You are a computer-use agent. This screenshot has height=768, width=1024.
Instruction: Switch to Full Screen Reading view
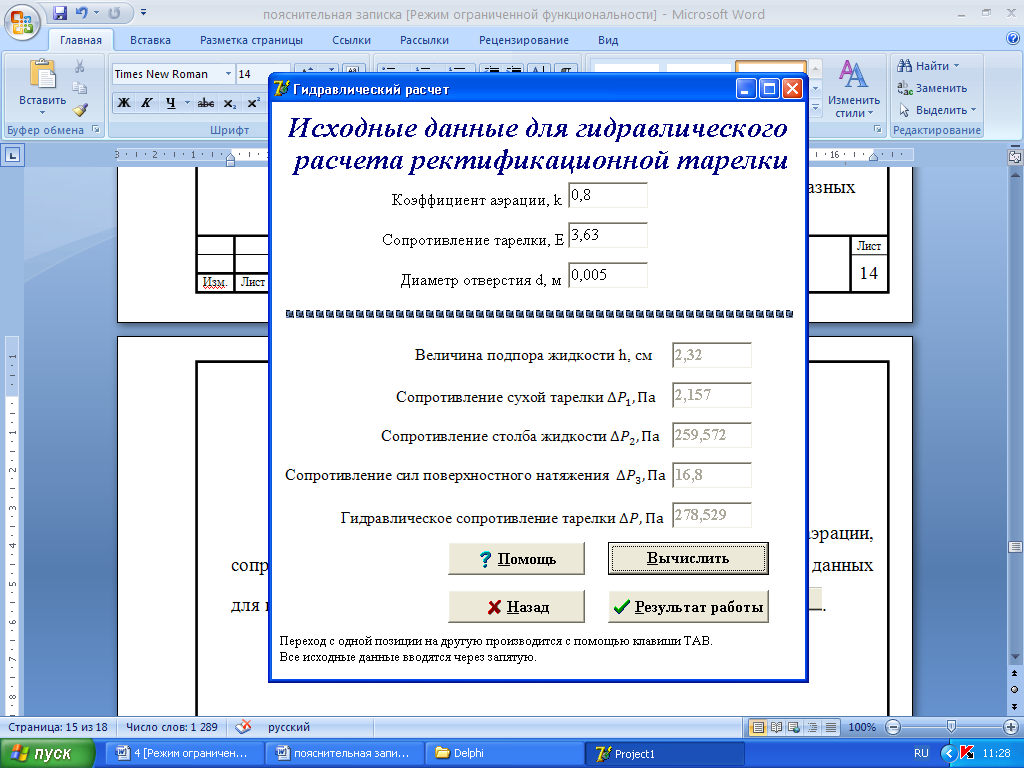776,727
